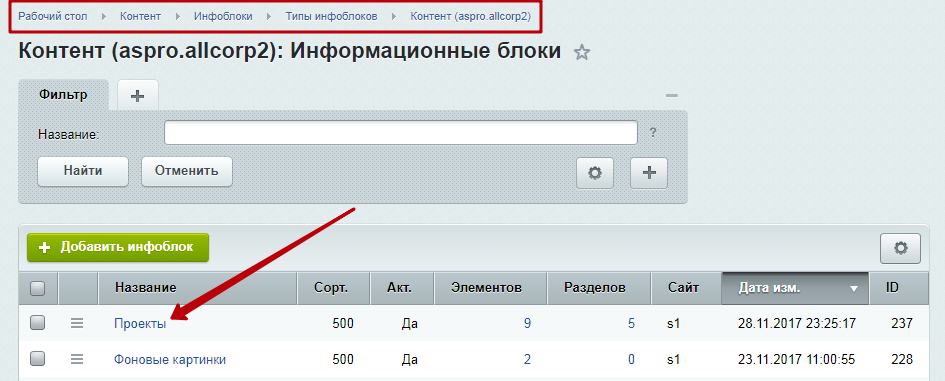Open Инфоблоки breadcrumb

[x=223, y=16]
